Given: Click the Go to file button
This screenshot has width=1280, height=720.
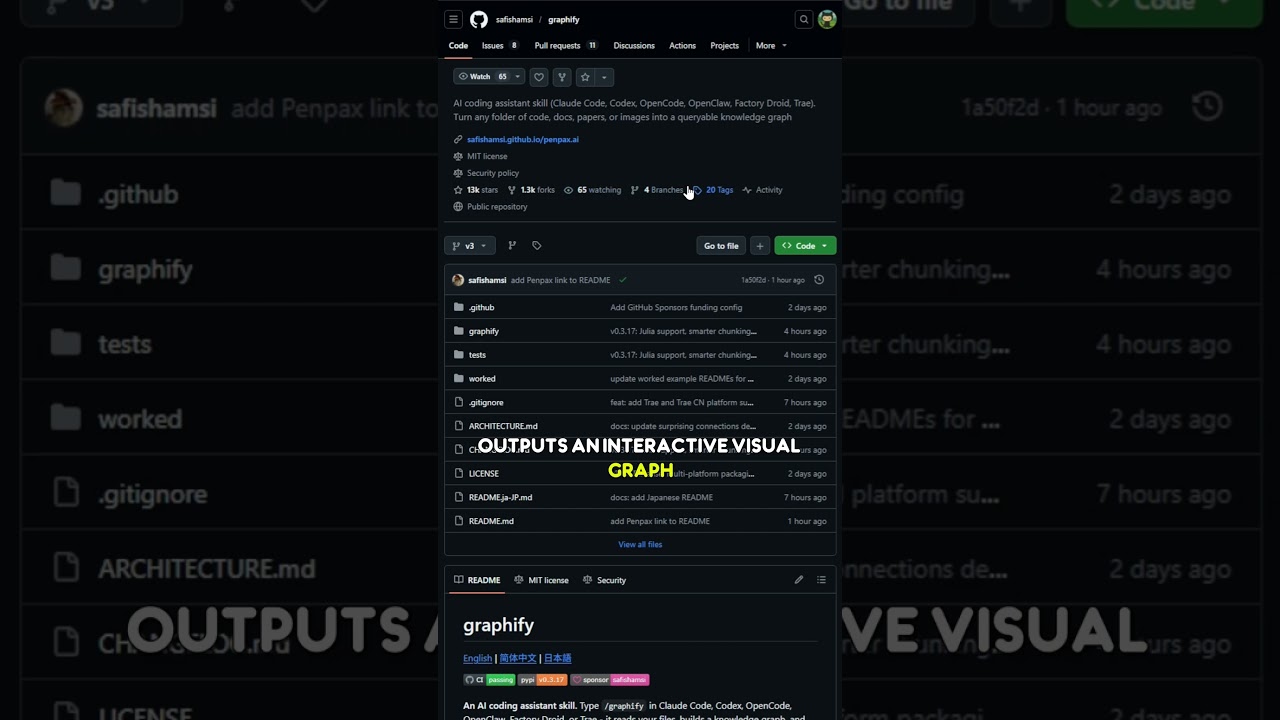Looking at the screenshot, I should click(x=721, y=246).
